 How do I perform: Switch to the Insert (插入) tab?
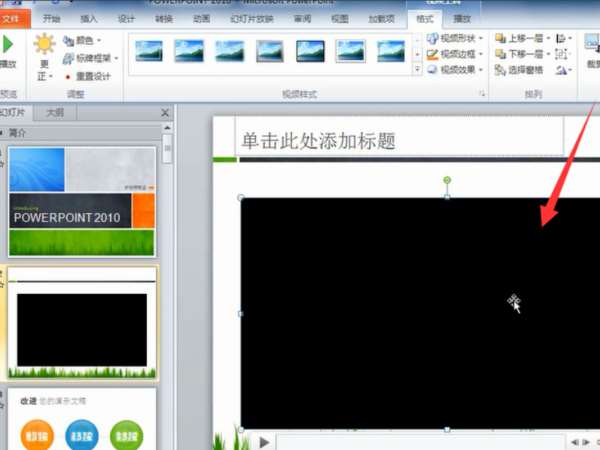89,19
